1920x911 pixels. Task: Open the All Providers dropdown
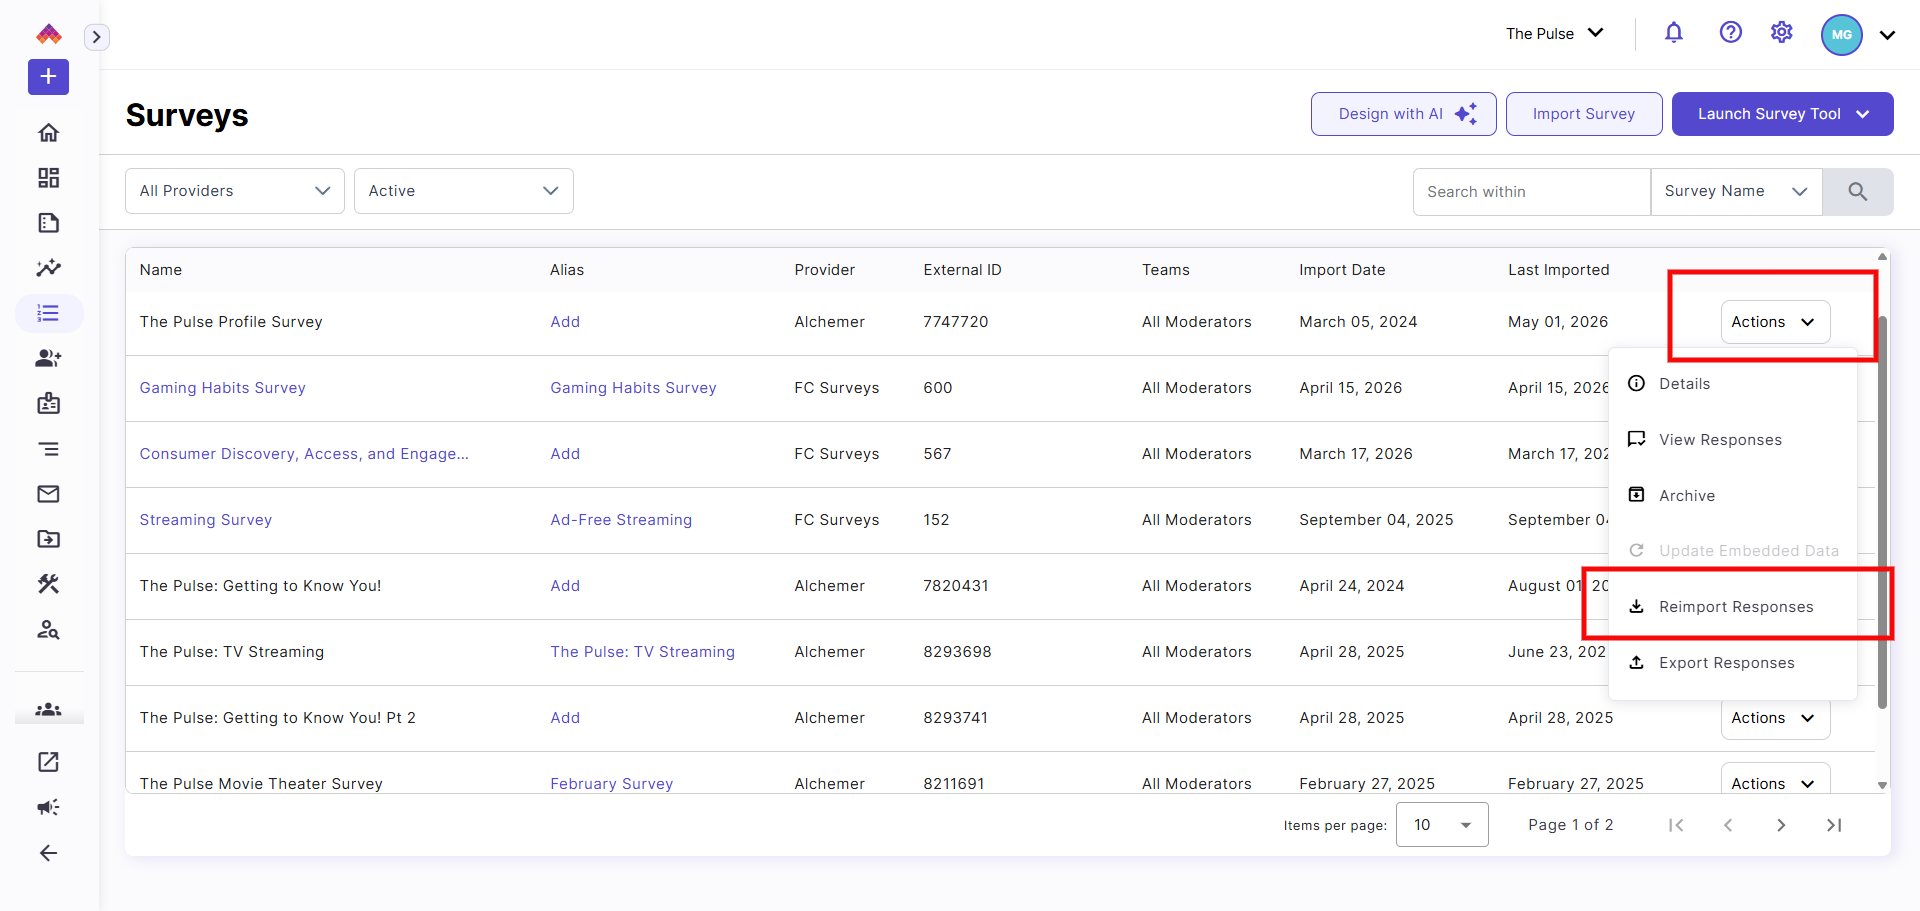(x=235, y=191)
